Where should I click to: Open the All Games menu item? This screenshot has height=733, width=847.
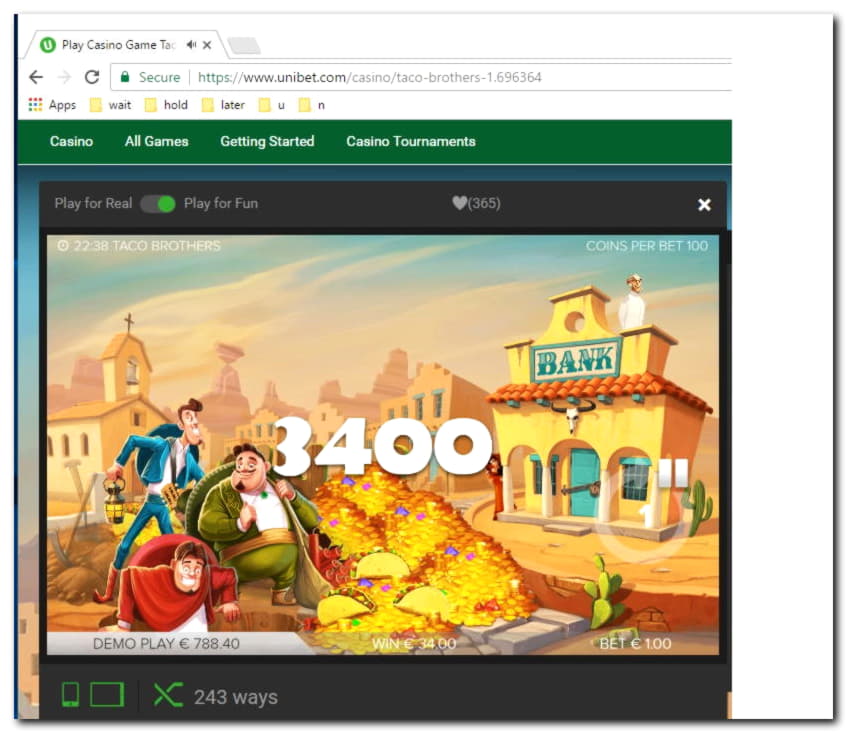157,142
